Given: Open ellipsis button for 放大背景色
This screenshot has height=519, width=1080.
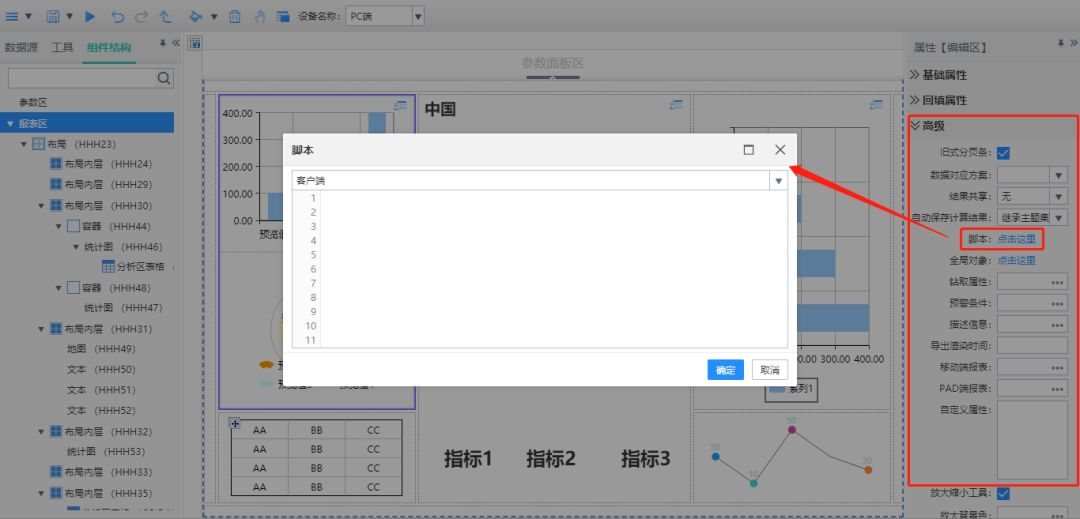Looking at the screenshot, I should point(1058,516).
